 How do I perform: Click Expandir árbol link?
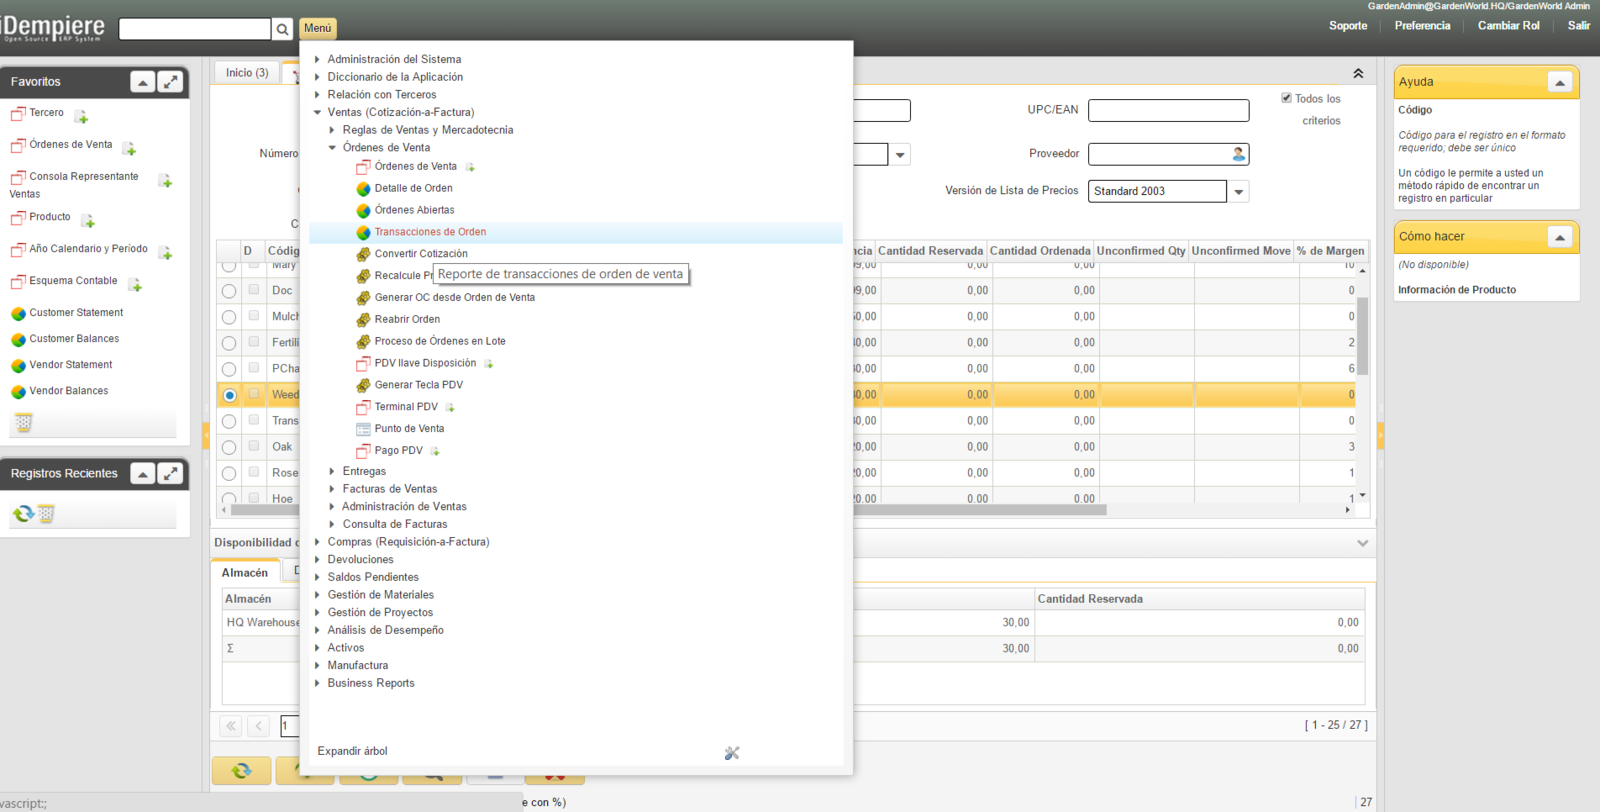[352, 751]
